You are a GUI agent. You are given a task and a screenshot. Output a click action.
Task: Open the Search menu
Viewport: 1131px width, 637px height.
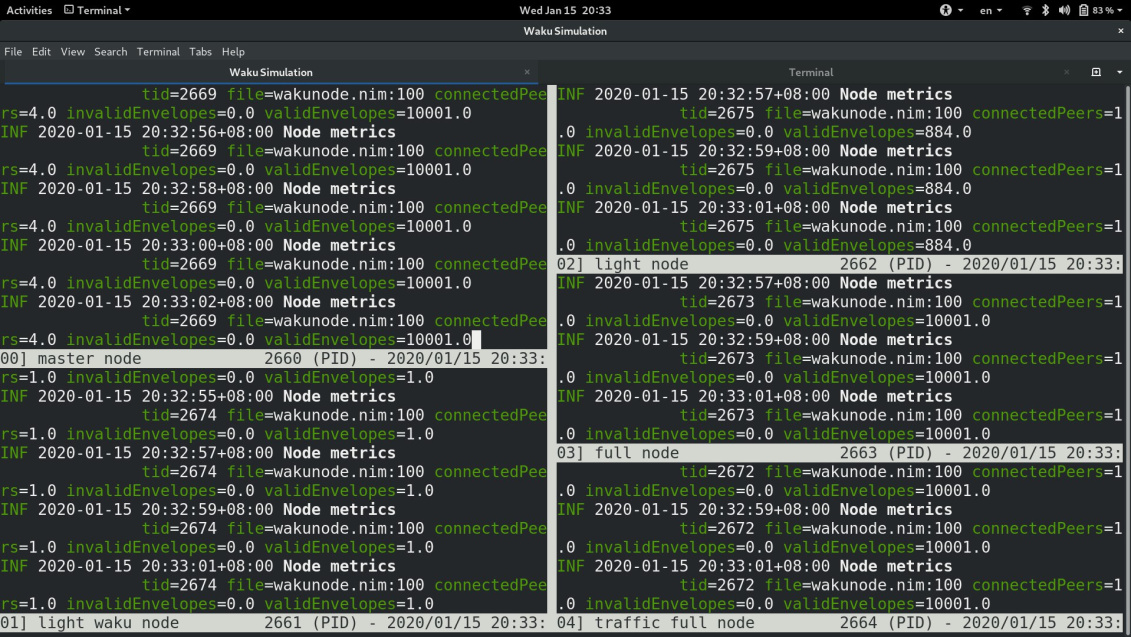[x=110, y=51]
